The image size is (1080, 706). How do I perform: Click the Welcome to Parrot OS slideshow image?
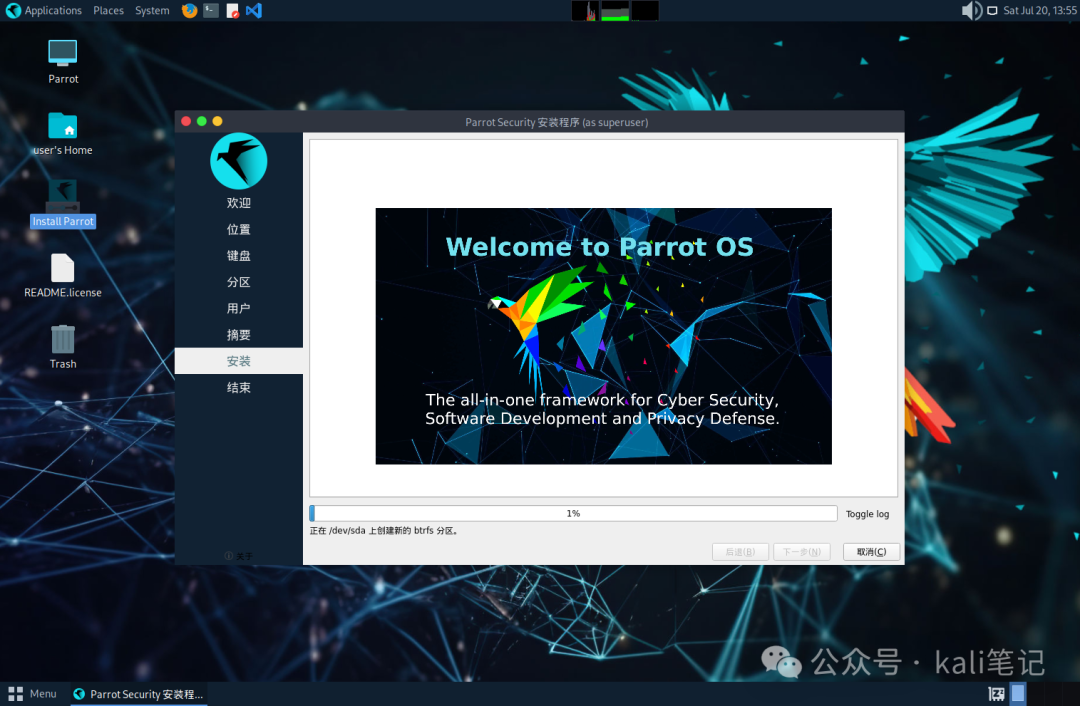tap(603, 336)
